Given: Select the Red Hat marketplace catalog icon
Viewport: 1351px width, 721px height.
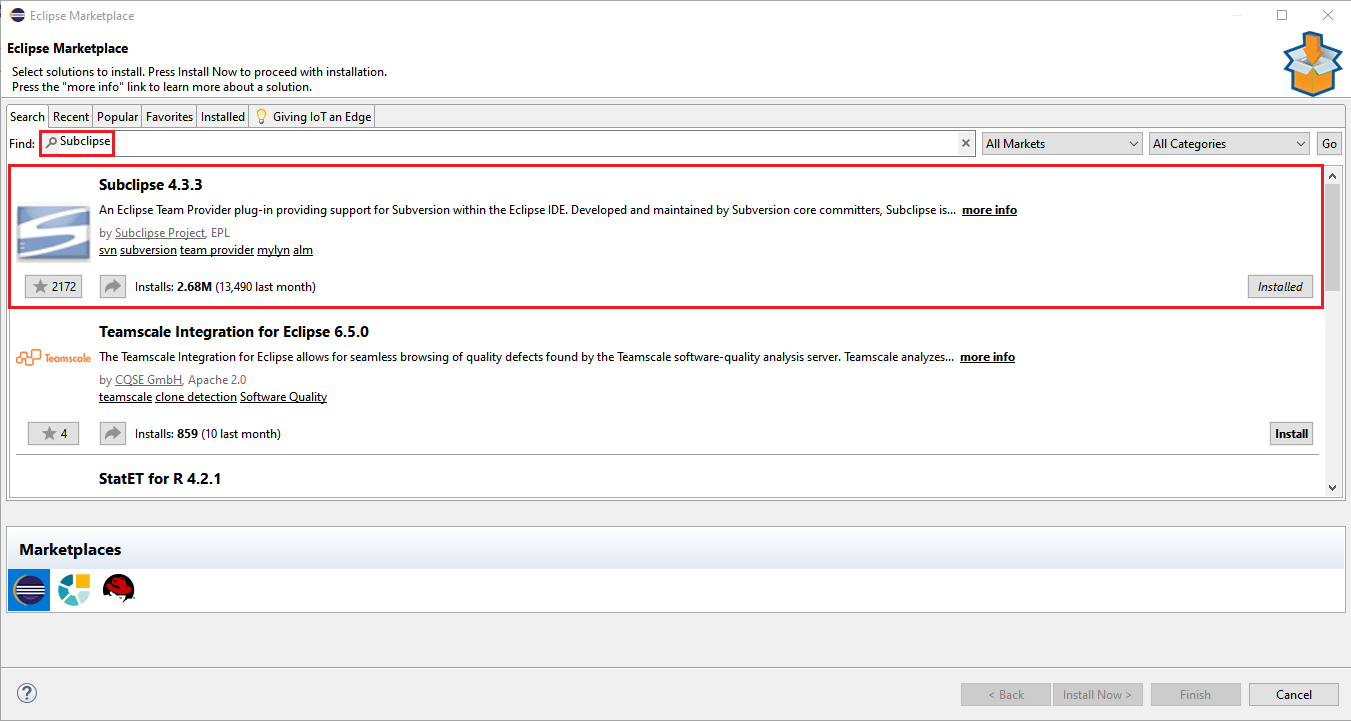Looking at the screenshot, I should tap(118, 589).
